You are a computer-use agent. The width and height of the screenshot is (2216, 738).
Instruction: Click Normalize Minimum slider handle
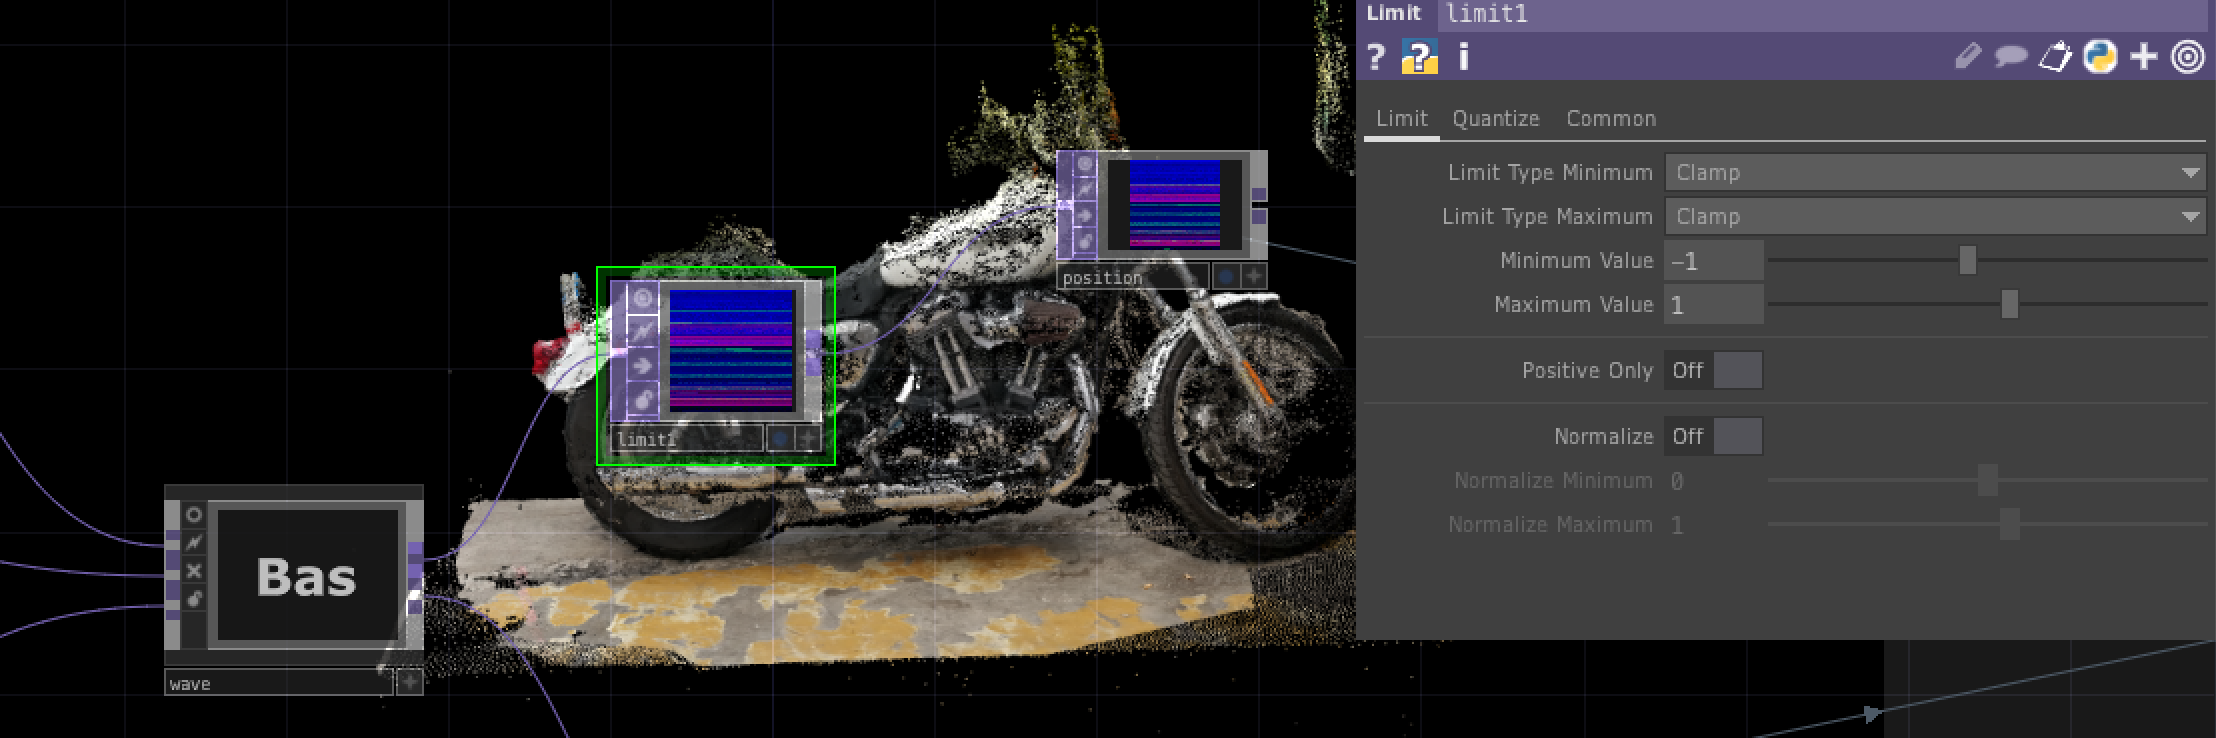1988,480
